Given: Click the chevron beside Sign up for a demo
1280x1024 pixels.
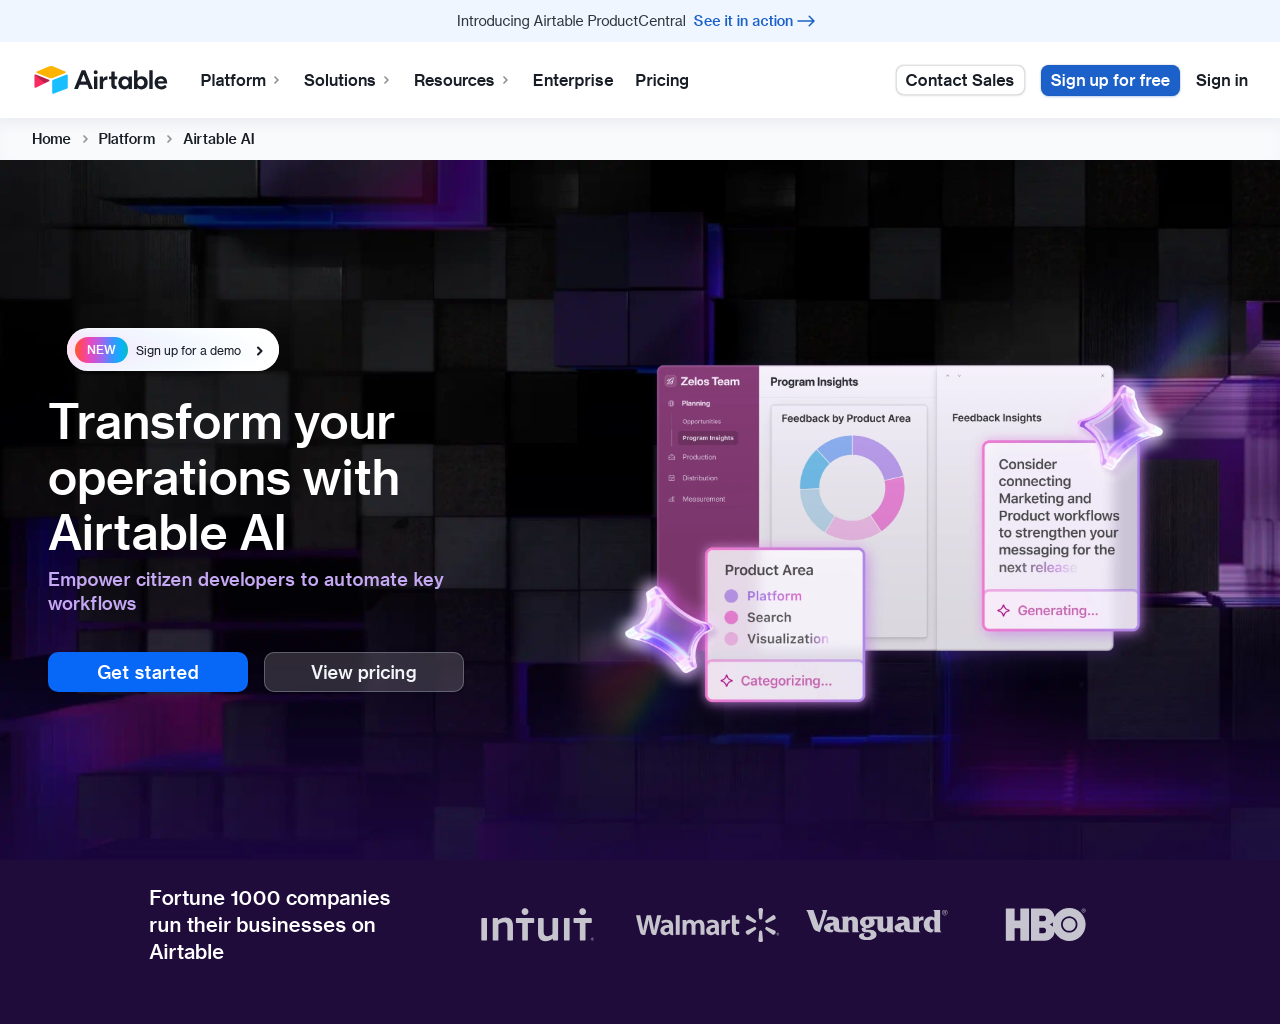Looking at the screenshot, I should [259, 351].
